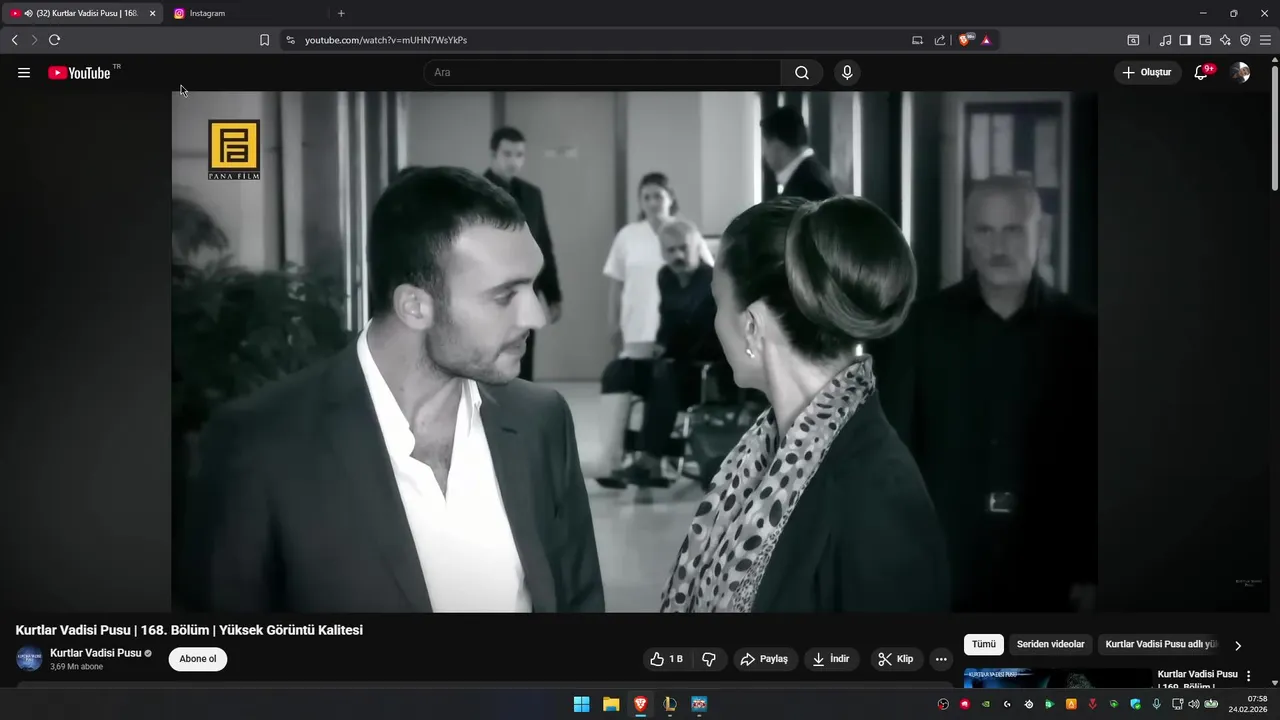This screenshot has width=1280, height=720.
Task: Open Leo AI assistant sparkle icon
Action: (1225, 40)
